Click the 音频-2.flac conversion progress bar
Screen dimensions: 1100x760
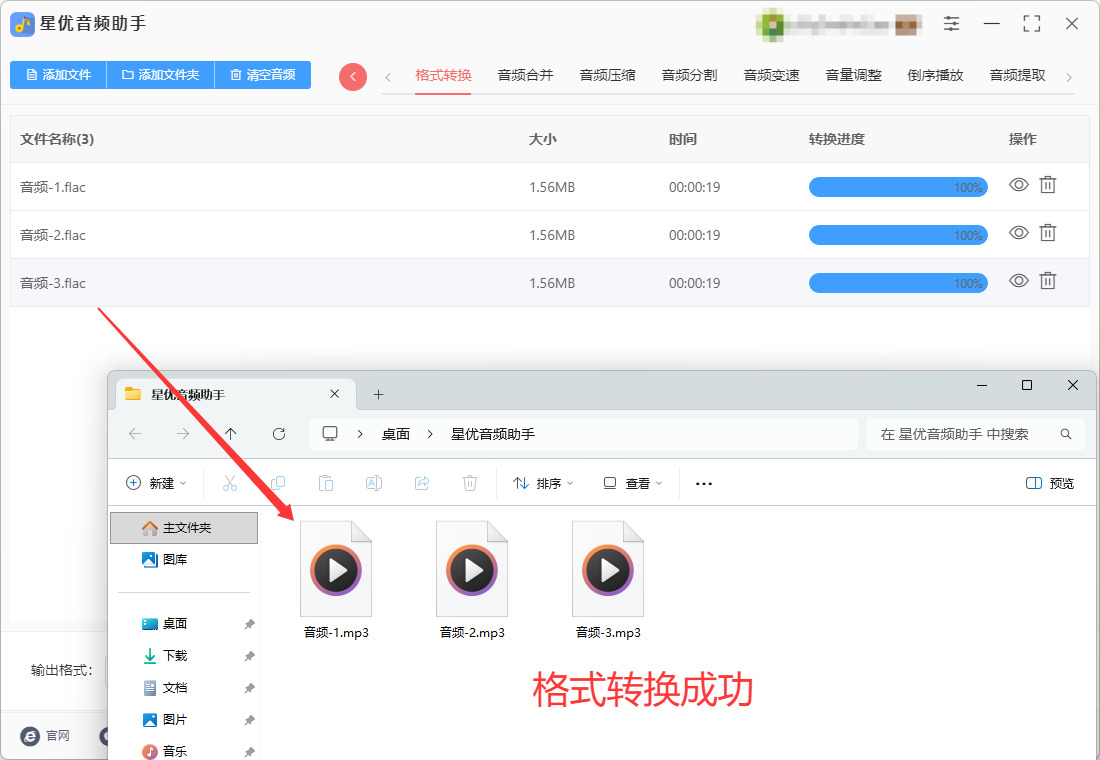point(898,235)
